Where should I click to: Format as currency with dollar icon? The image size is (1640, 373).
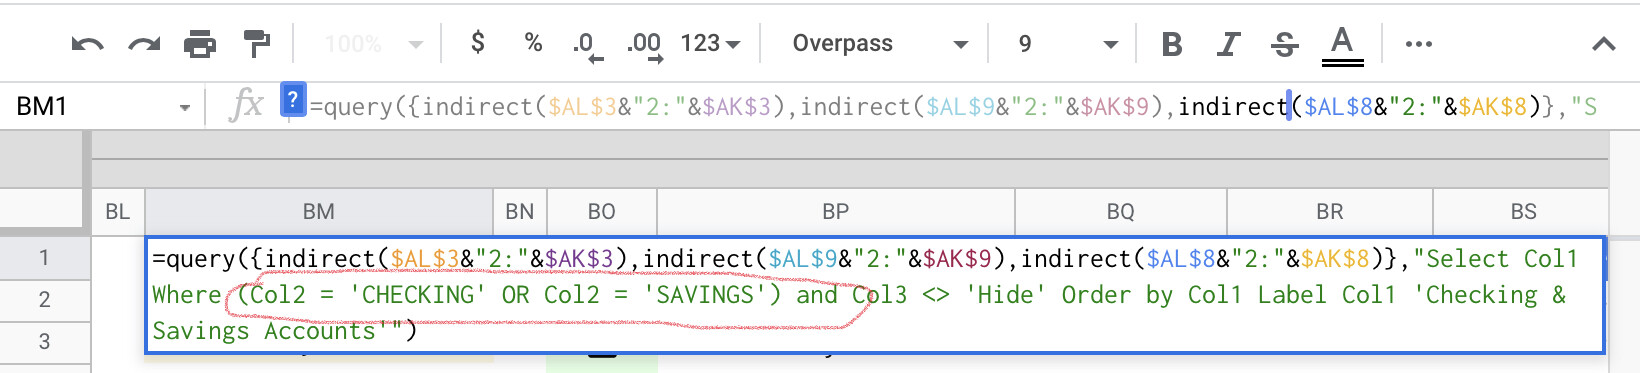tap(478, 43)
